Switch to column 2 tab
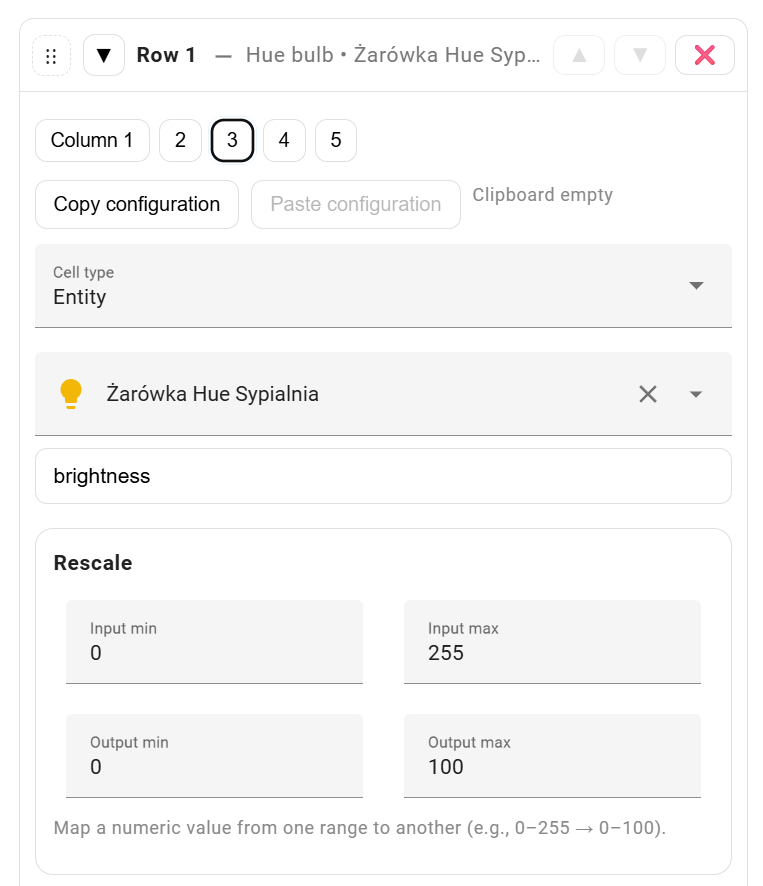 tap(180, 141)
